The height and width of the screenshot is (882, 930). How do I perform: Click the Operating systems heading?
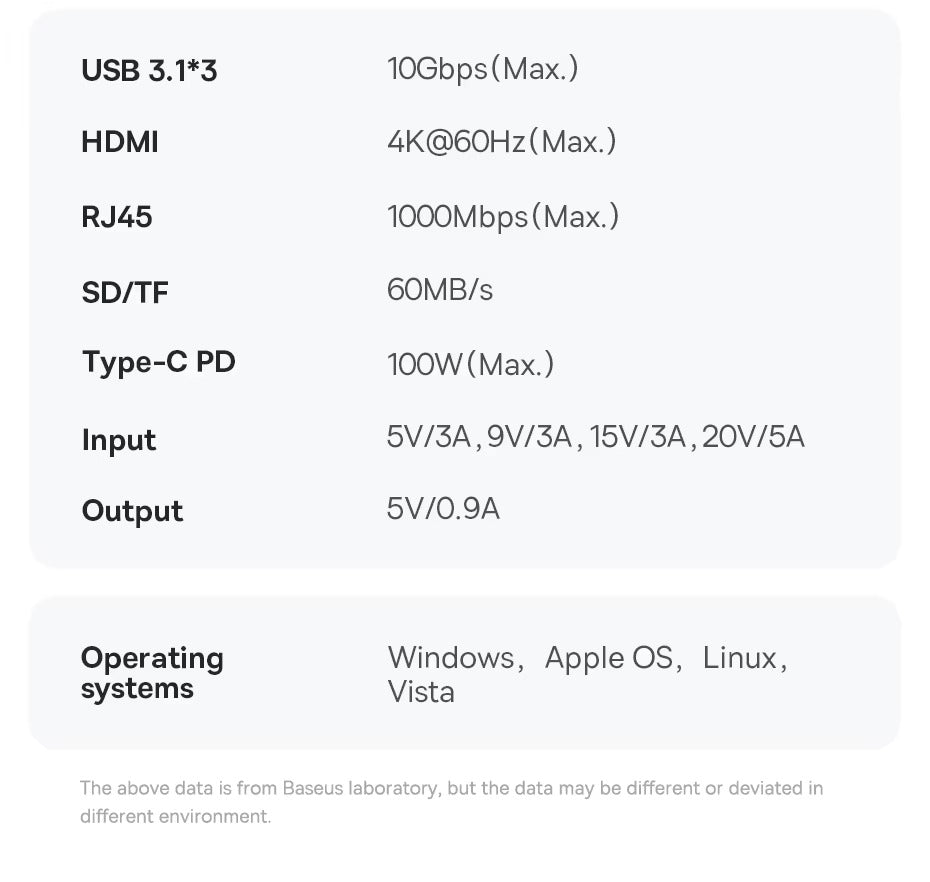[x=152, y=673]
